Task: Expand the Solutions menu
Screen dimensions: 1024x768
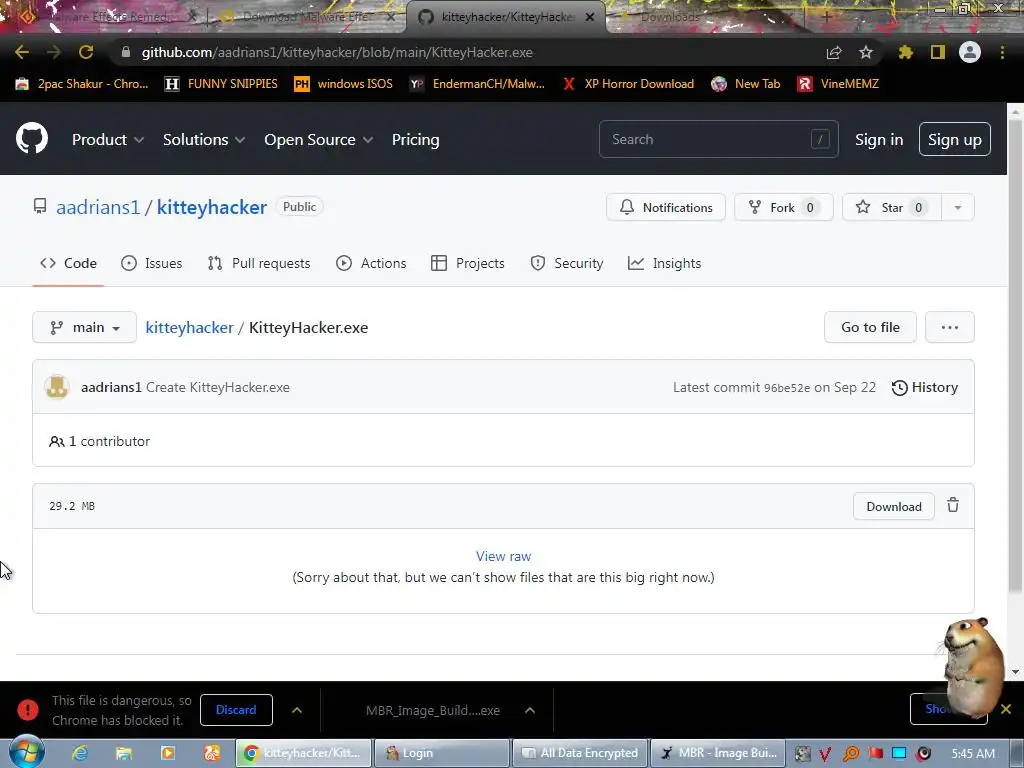Action: point(204,140)
